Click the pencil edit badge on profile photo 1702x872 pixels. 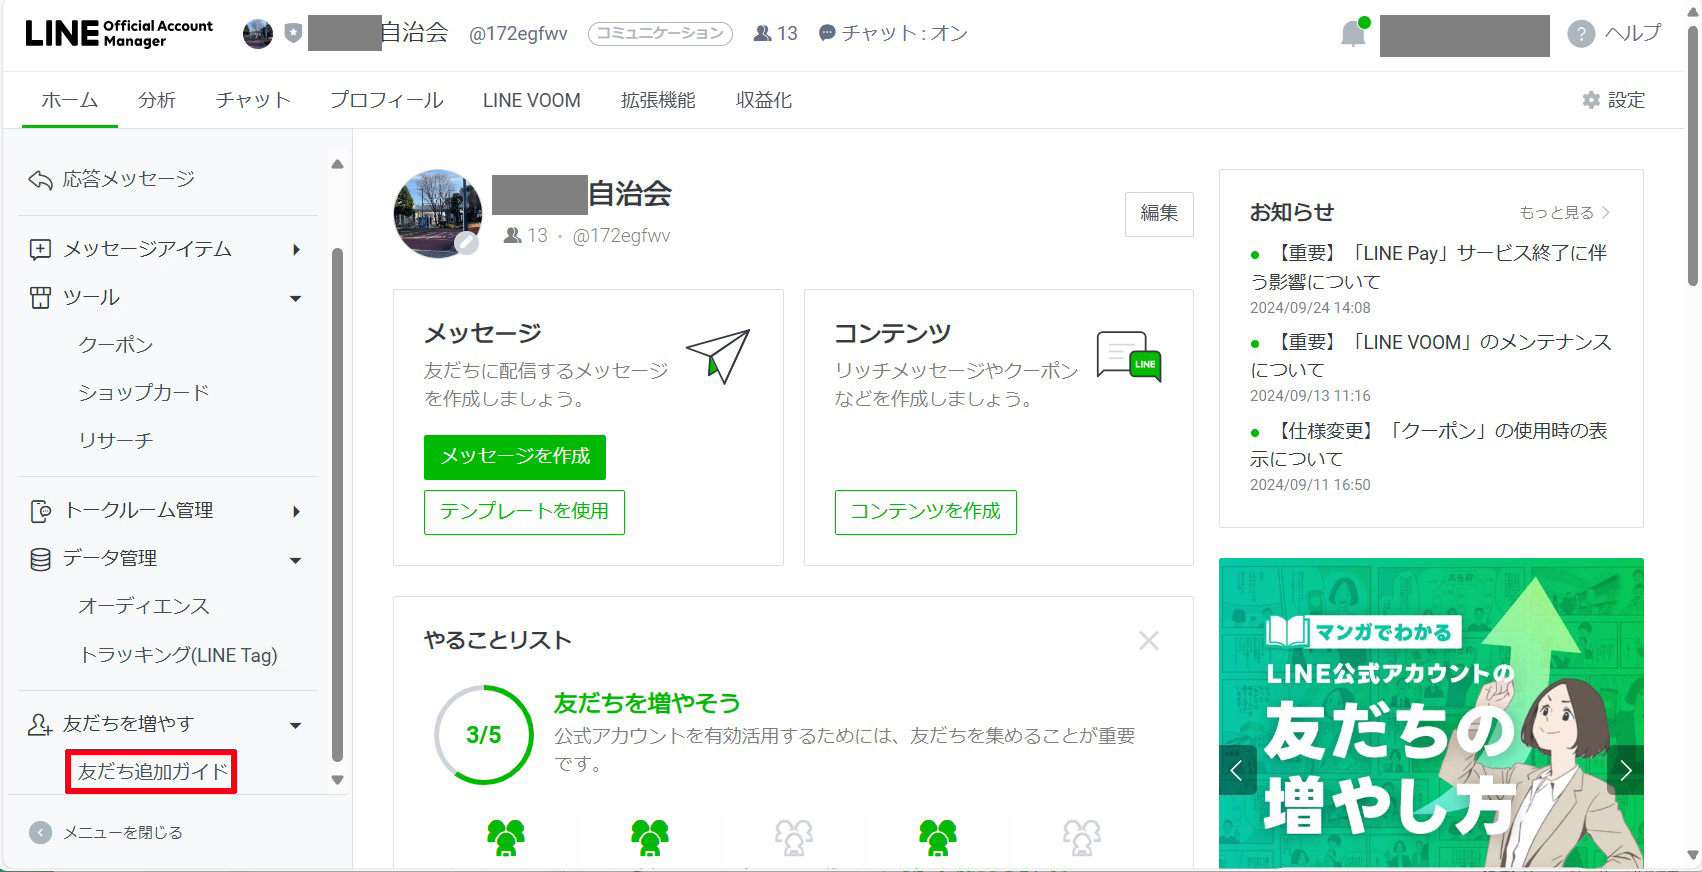pyautogui.click(x=466, y=242)
